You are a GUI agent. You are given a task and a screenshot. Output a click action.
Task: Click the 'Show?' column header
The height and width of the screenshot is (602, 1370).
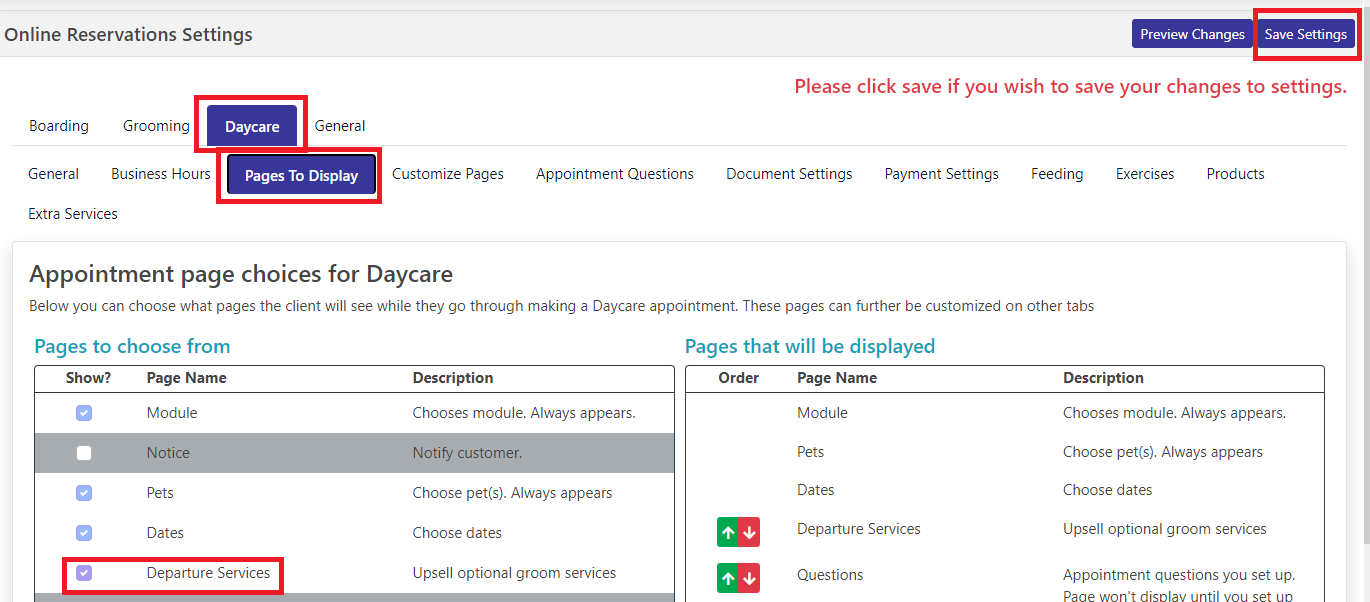click(x=89, y=378)
